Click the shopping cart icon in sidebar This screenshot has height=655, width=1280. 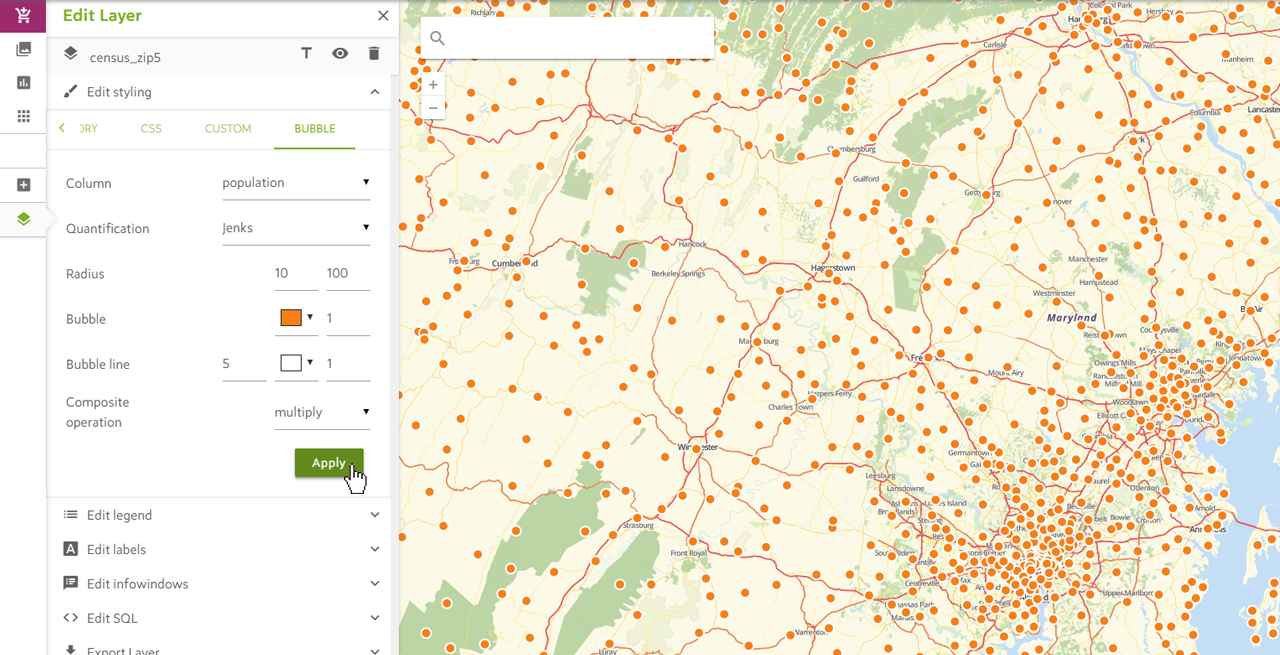(23, 16)
